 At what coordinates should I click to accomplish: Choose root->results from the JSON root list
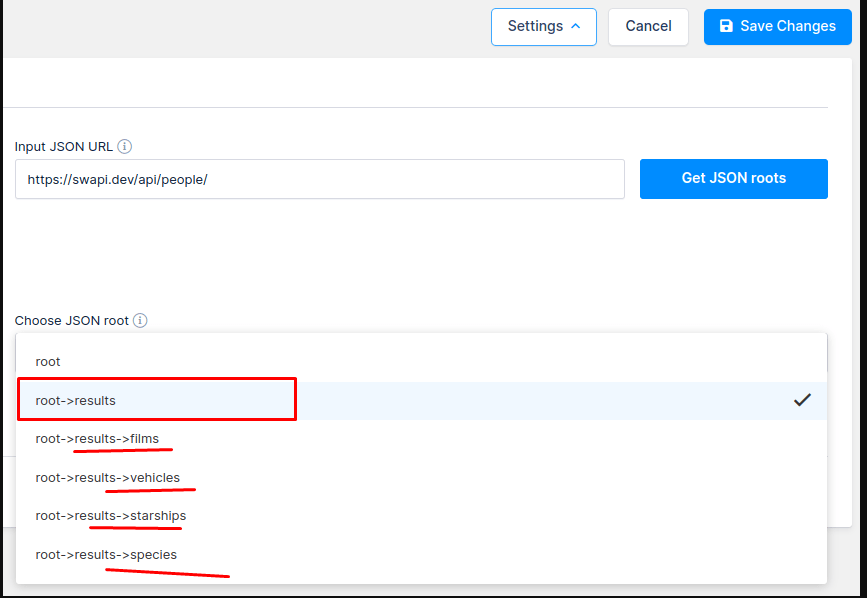coord(76,400)
